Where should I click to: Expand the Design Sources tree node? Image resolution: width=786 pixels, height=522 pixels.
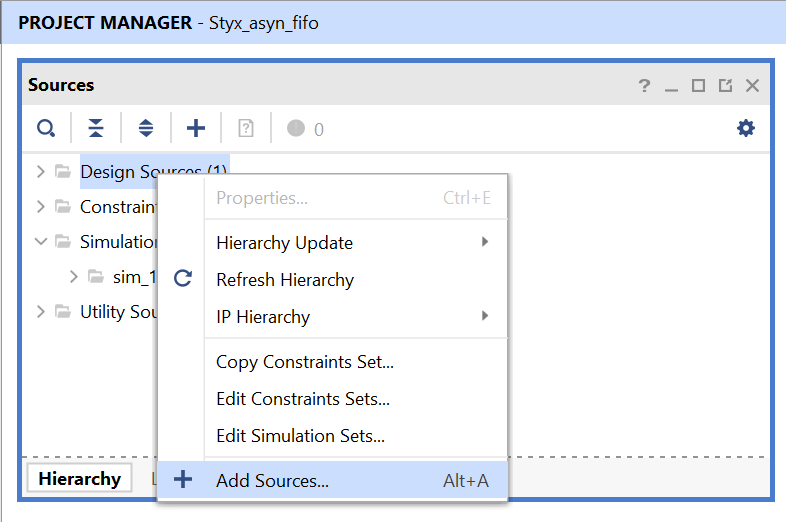[x=40, y=171]
